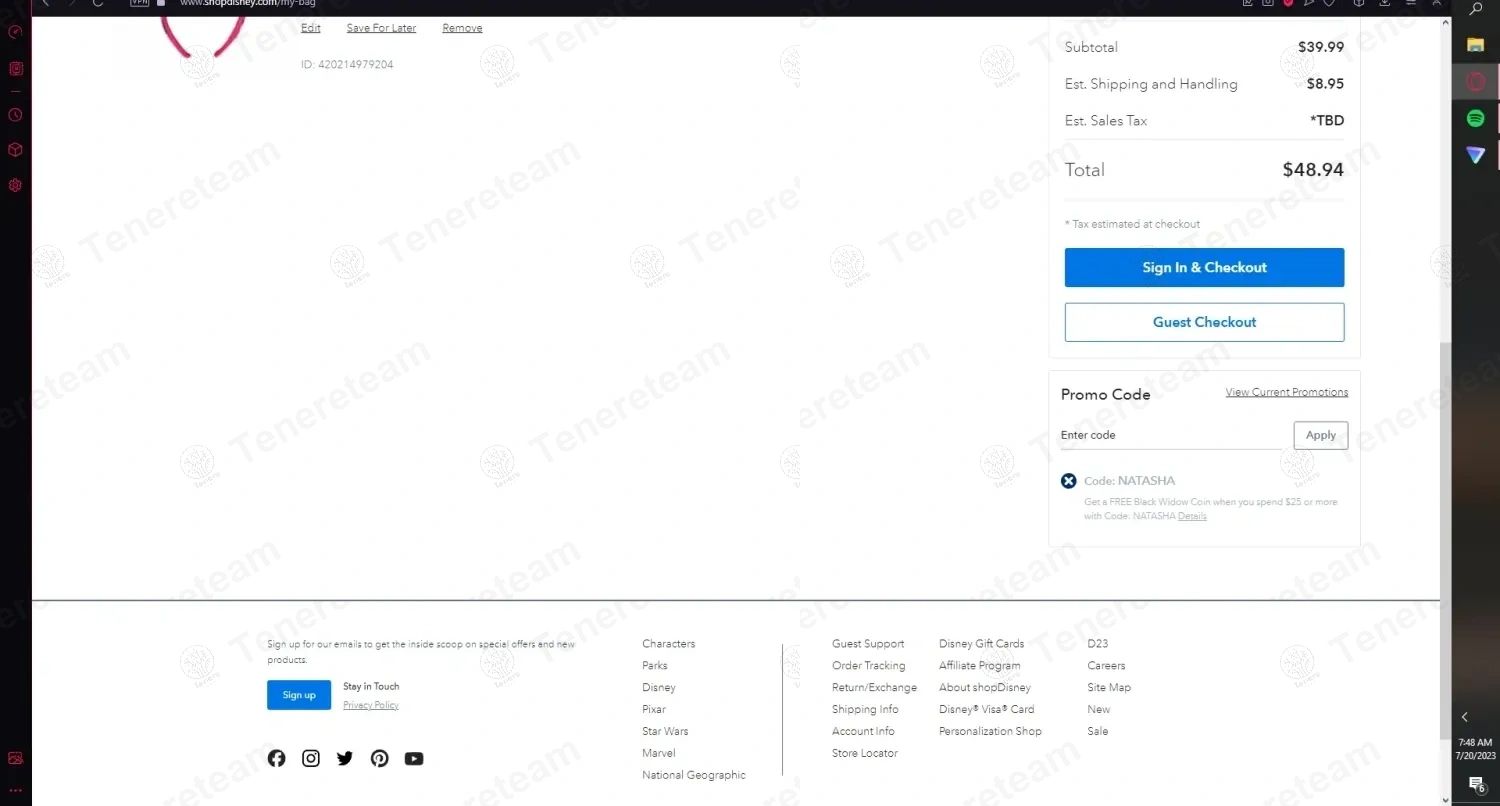Open Windows search magnifier in taskbar

point(1476,9)
